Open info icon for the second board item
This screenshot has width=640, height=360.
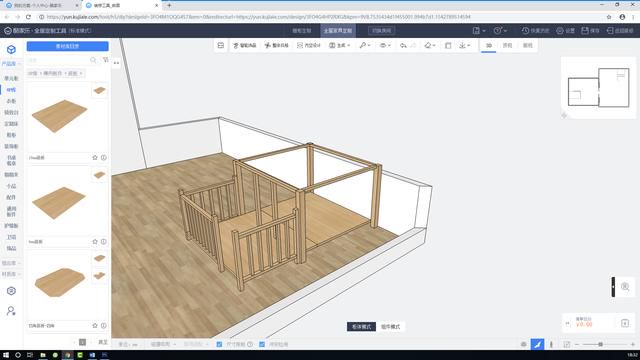(104, 242)
